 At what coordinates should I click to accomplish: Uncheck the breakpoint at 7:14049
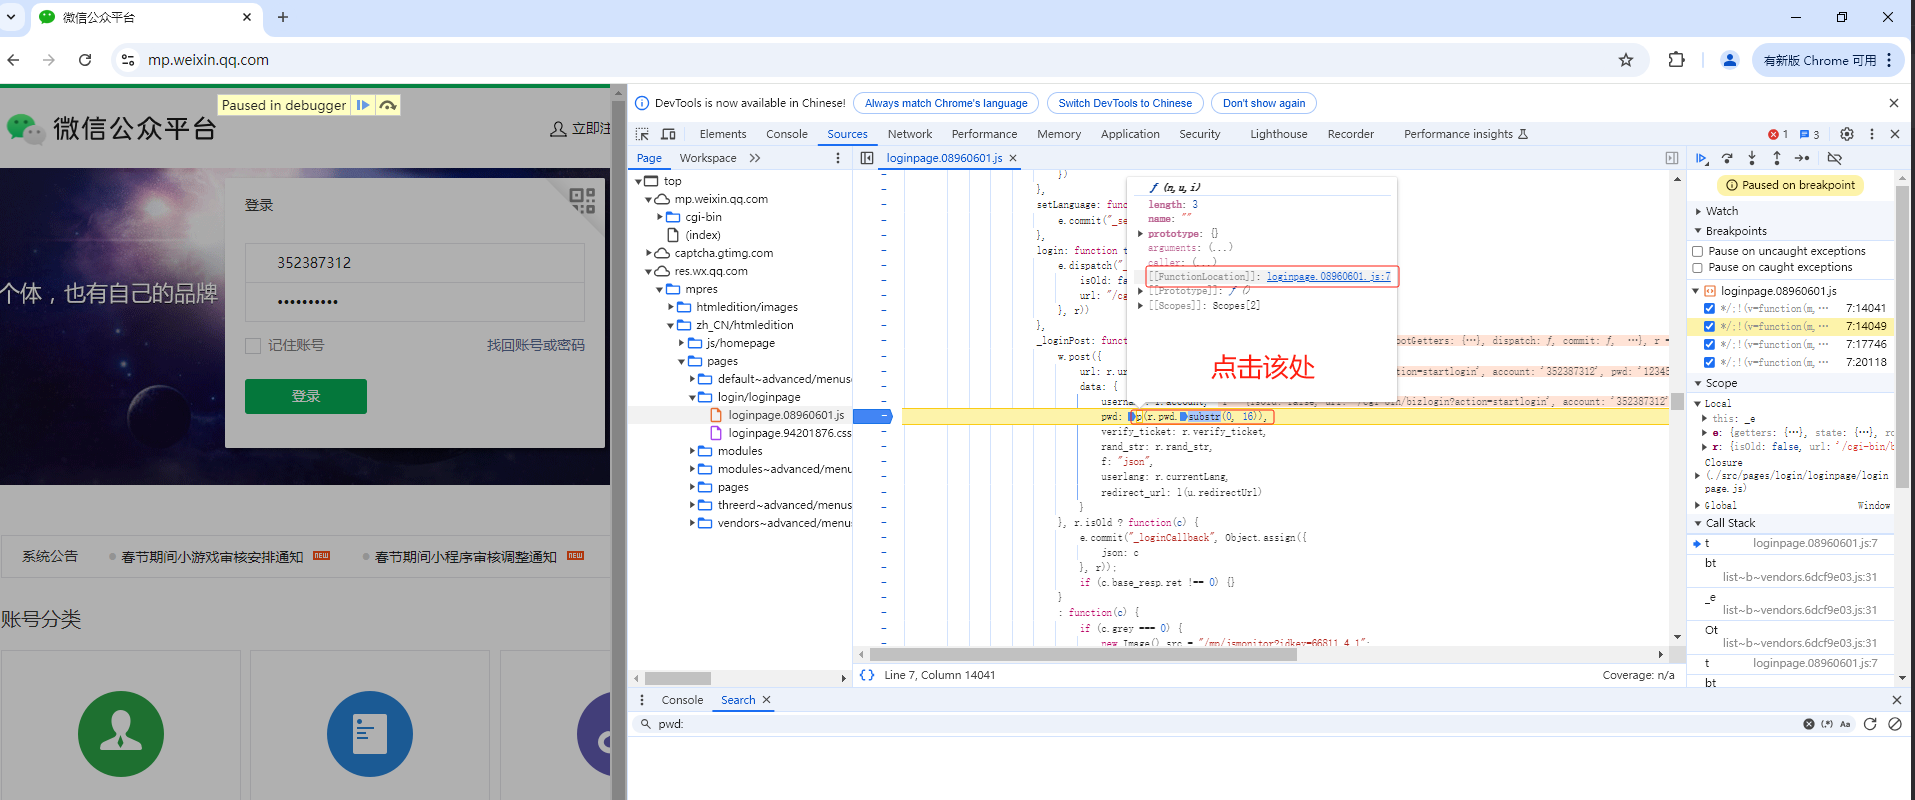point(1709,326)
